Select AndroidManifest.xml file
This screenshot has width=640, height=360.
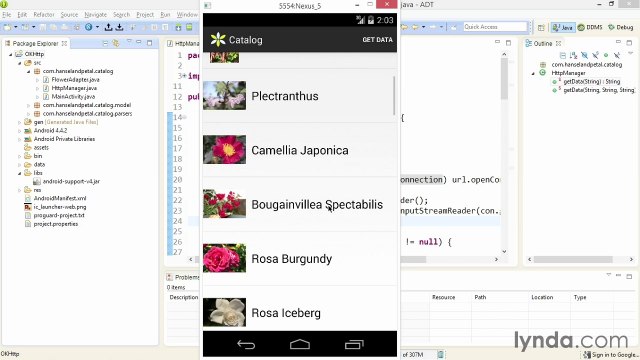pyautogui.click(x=60, y=198)
